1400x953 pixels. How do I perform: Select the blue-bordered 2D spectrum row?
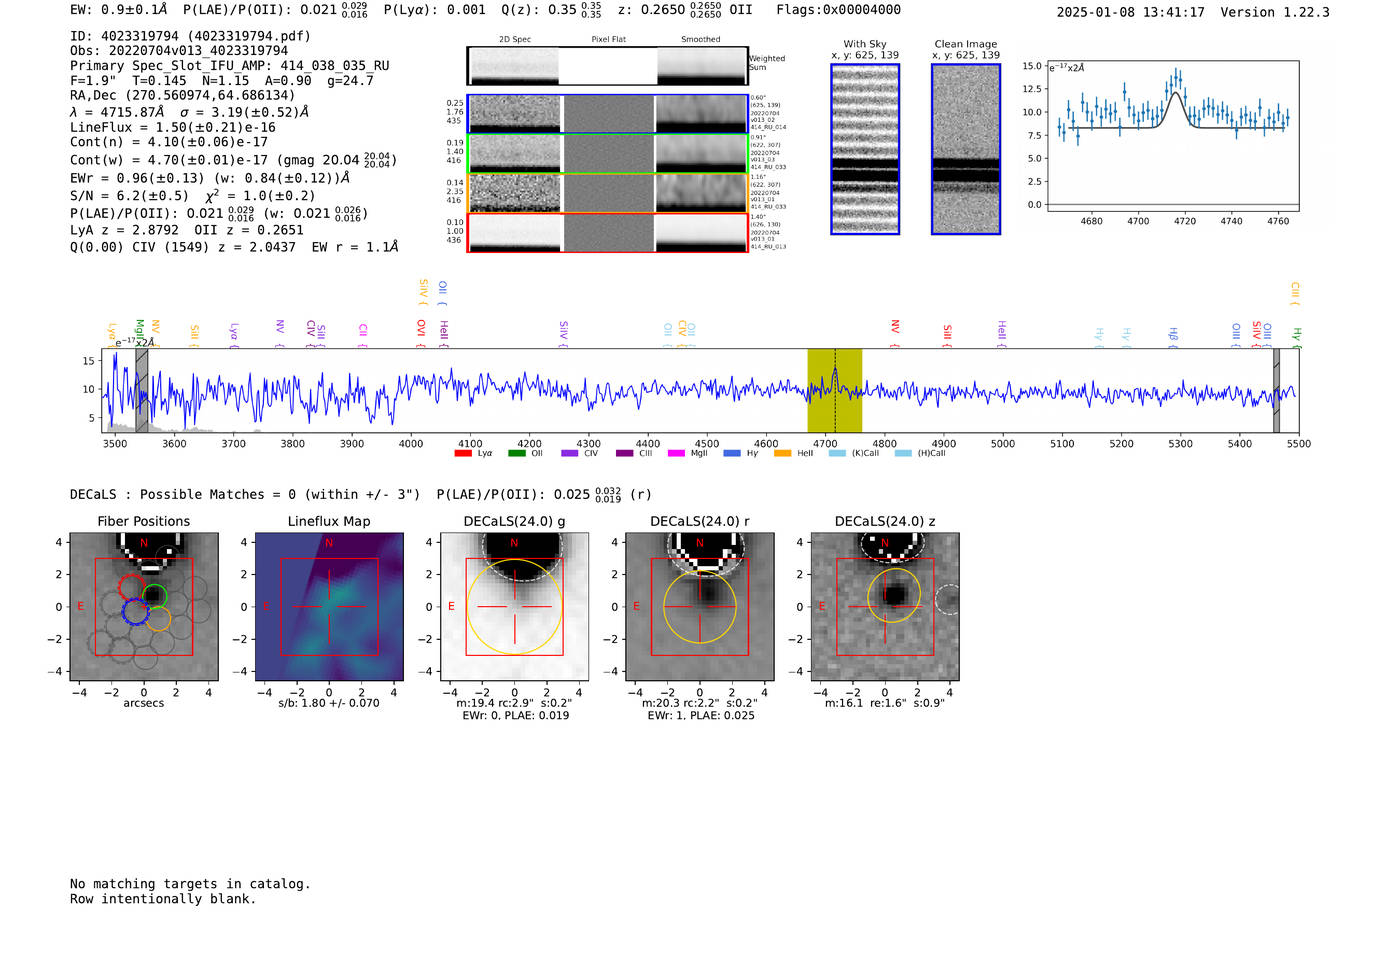coord(607,114)
